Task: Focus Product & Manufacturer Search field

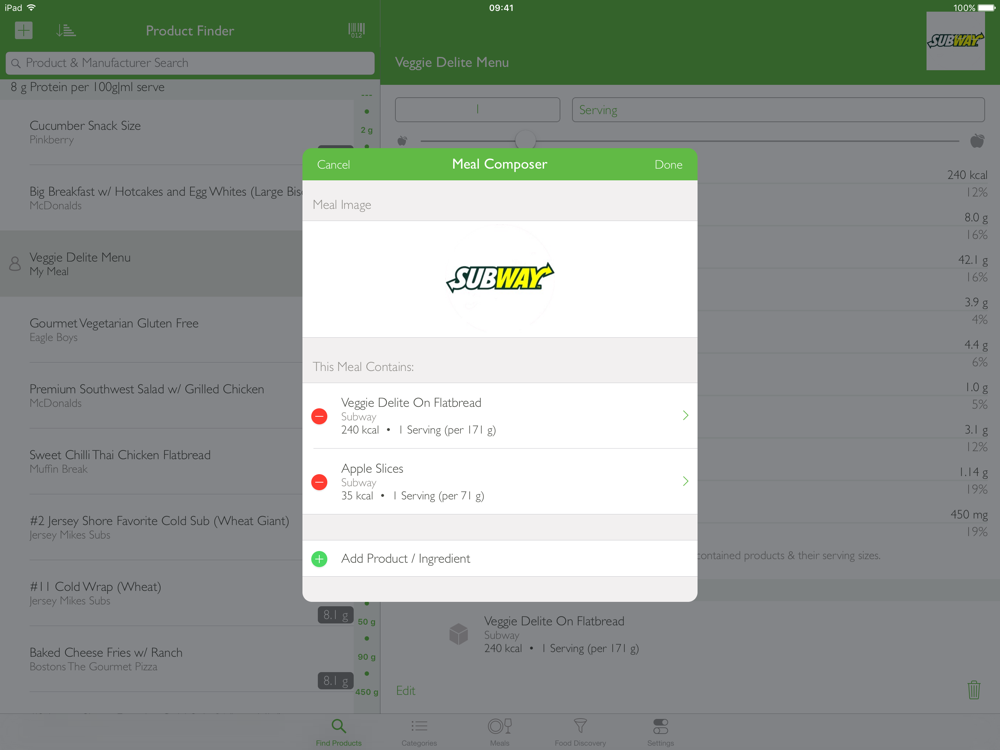Action: pyautogui.click(x=190, y=63)
